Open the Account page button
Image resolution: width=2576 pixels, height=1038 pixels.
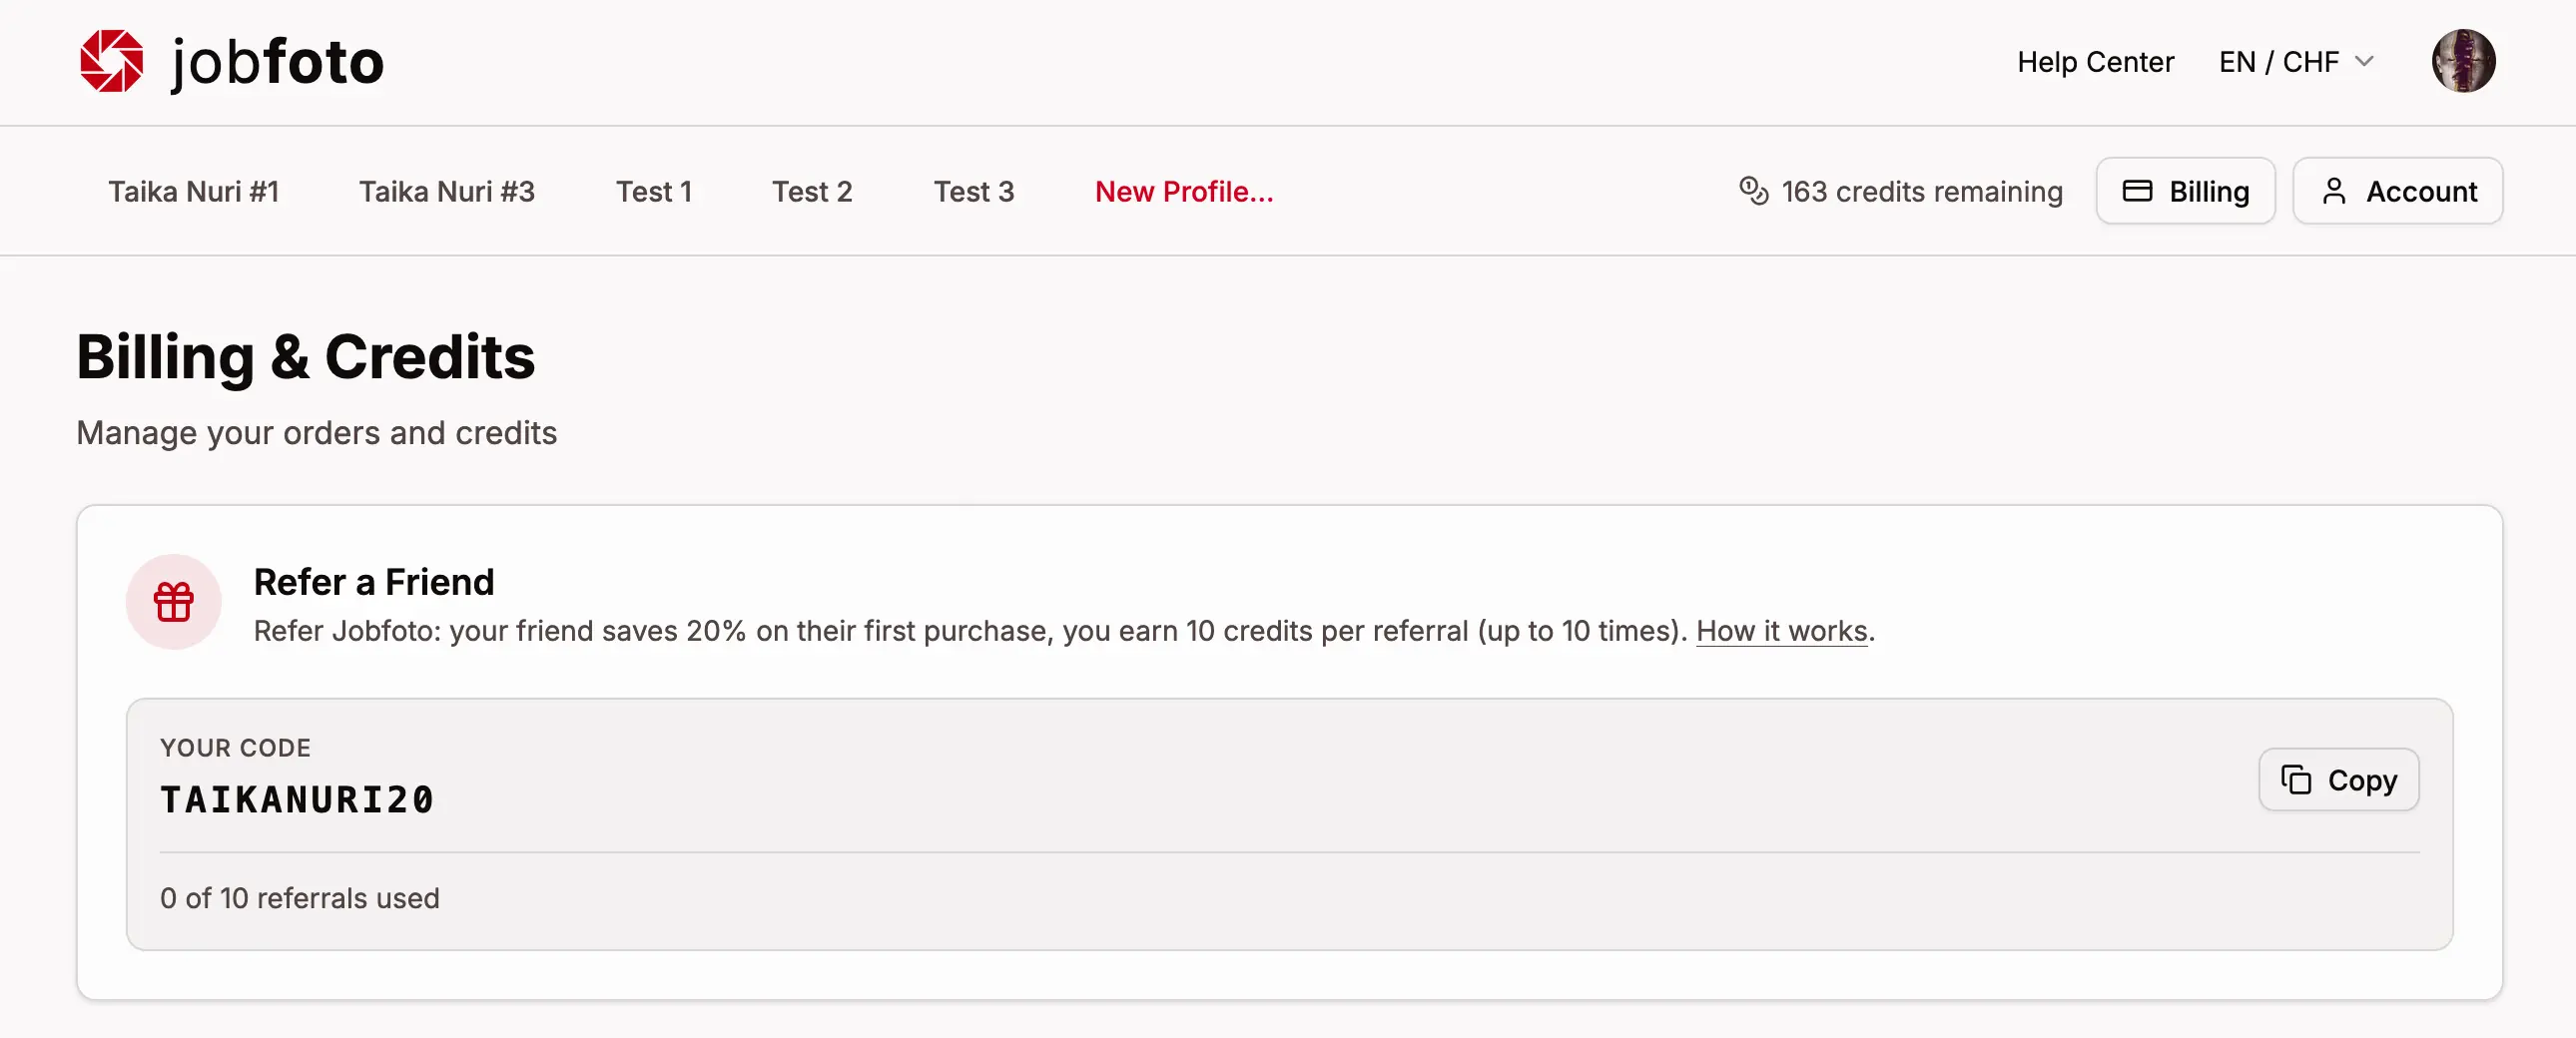click(x=2397, y=191)
